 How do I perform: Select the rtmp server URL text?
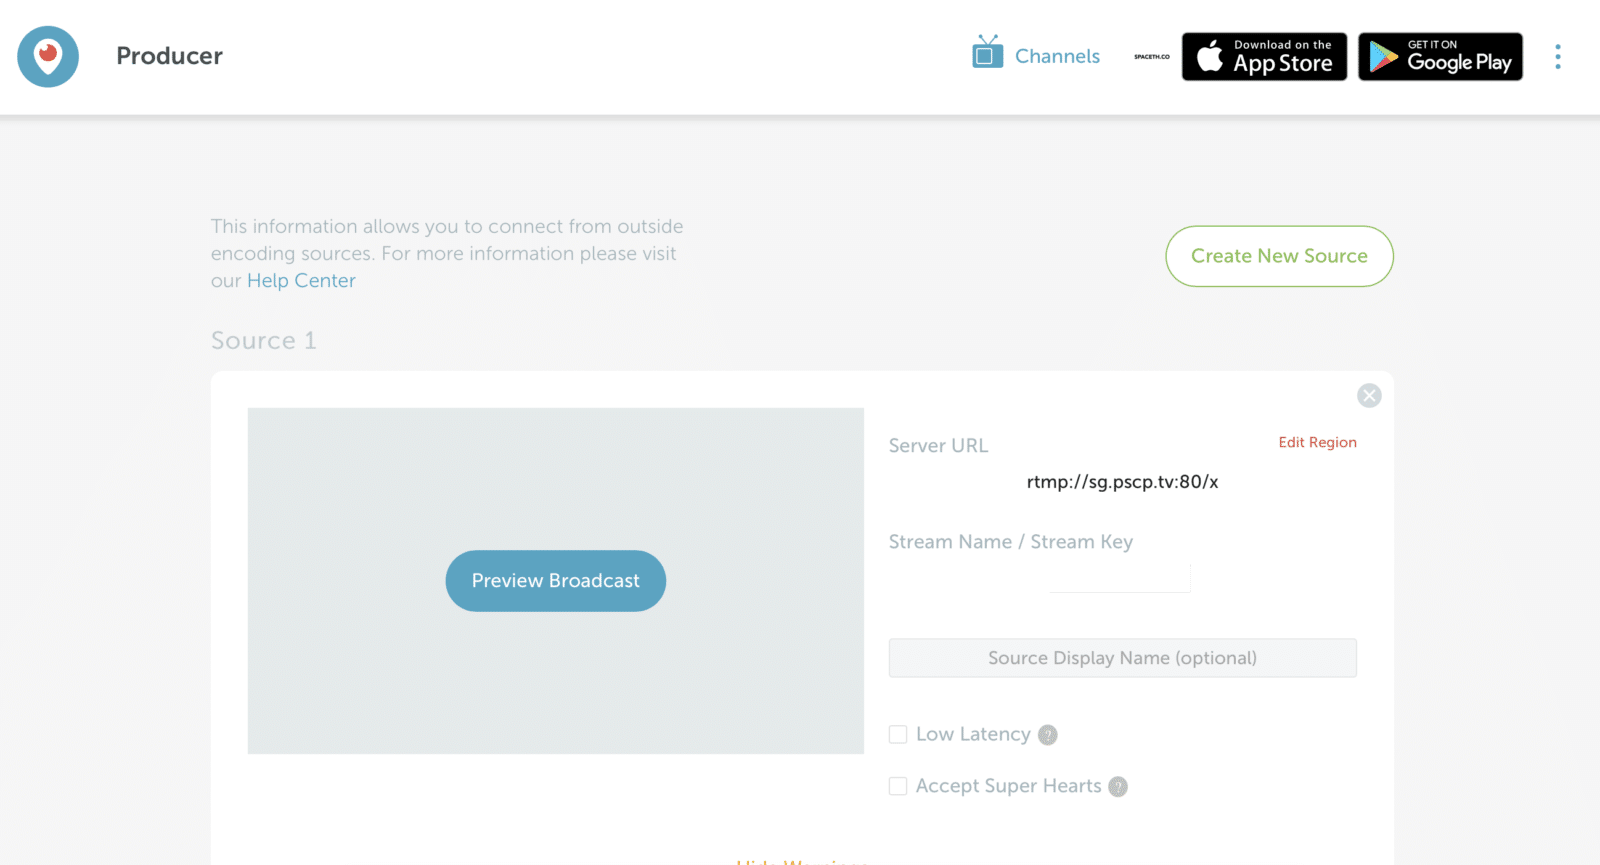[x=1122, y=482]
